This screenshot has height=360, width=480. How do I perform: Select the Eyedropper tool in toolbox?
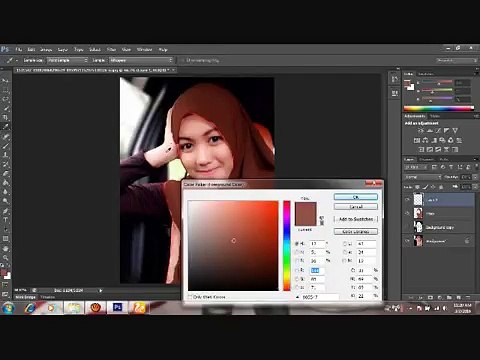(x=6, y=127)
